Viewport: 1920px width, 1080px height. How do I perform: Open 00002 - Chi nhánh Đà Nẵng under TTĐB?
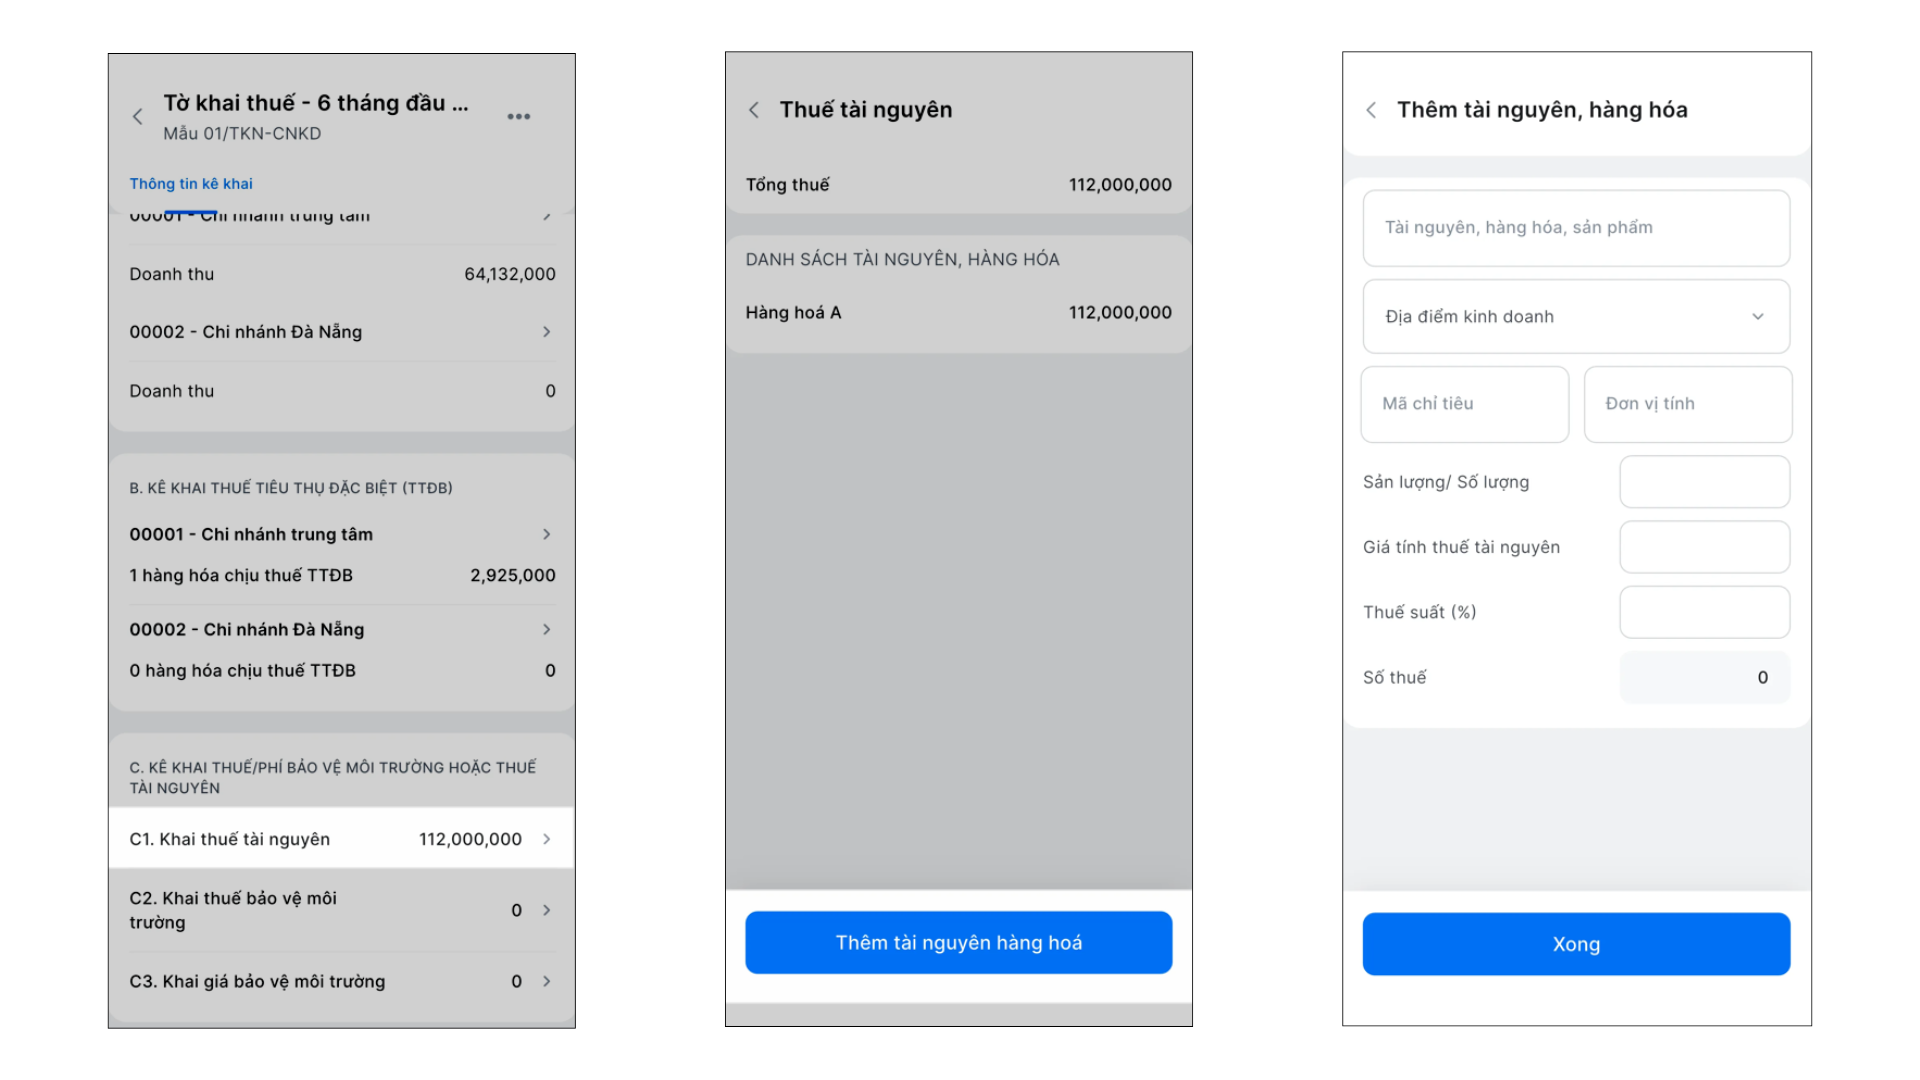(342, 629)
